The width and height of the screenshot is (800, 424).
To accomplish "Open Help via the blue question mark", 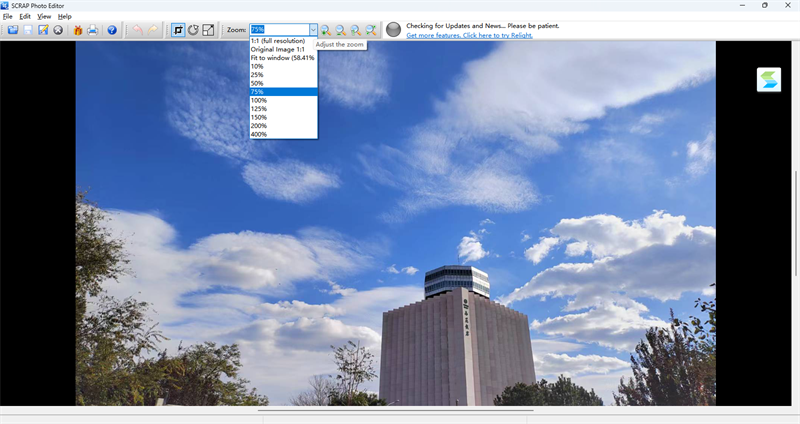I will (112, 30).
